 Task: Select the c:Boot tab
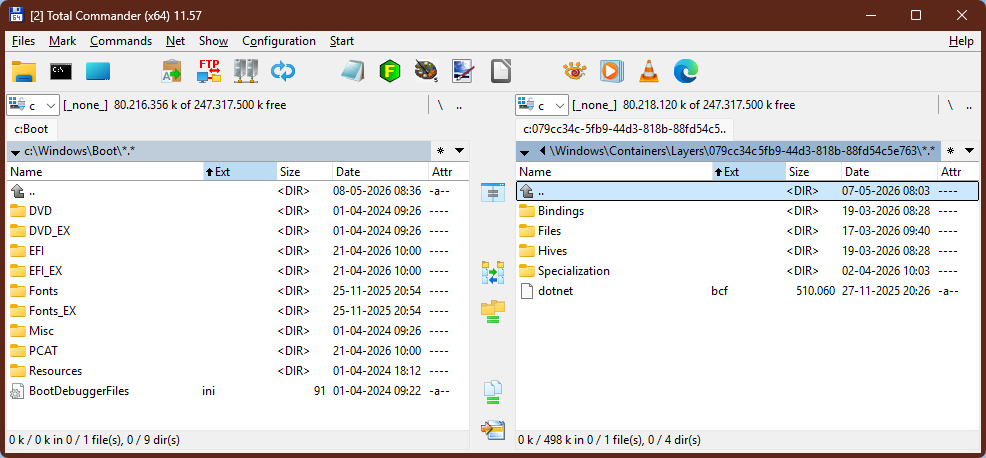click(31, 130)
